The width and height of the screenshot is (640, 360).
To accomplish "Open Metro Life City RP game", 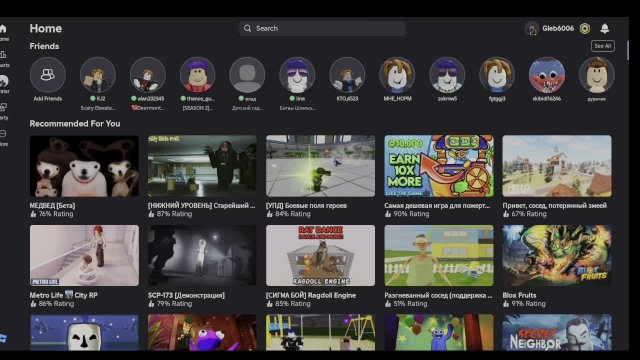I will 84,256.
